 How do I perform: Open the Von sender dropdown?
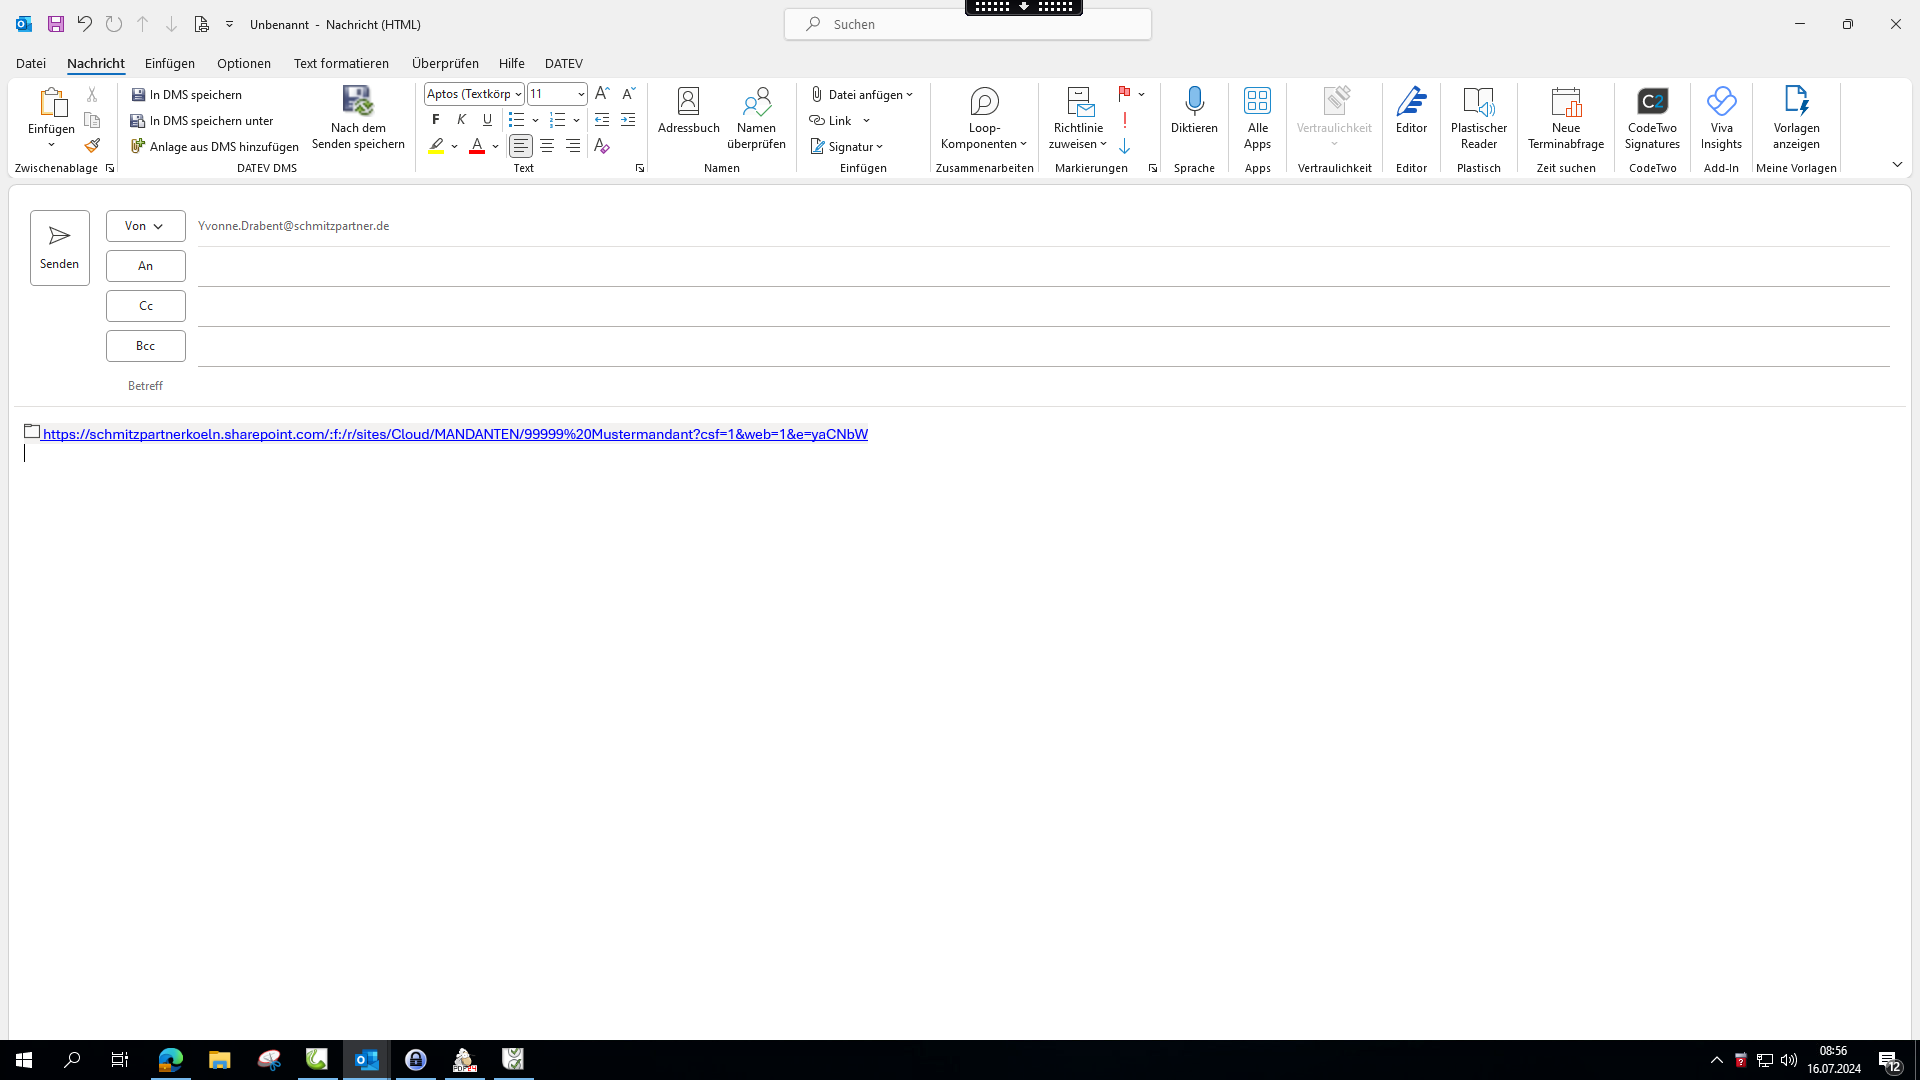(145, 226)
